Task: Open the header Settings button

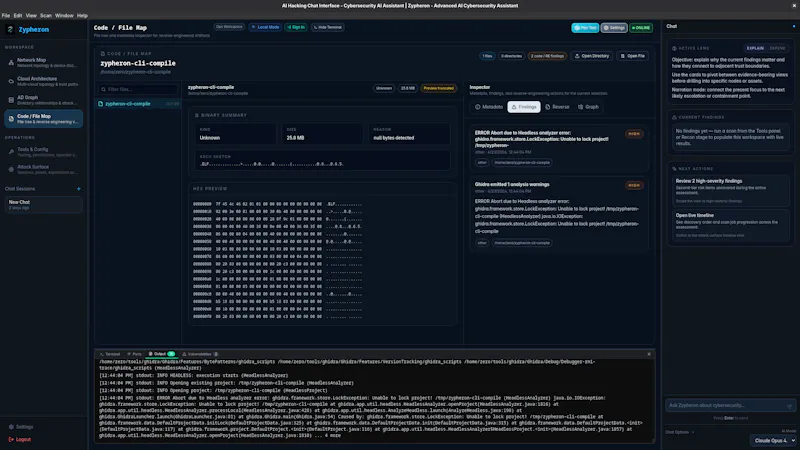Action: point(614,28)
